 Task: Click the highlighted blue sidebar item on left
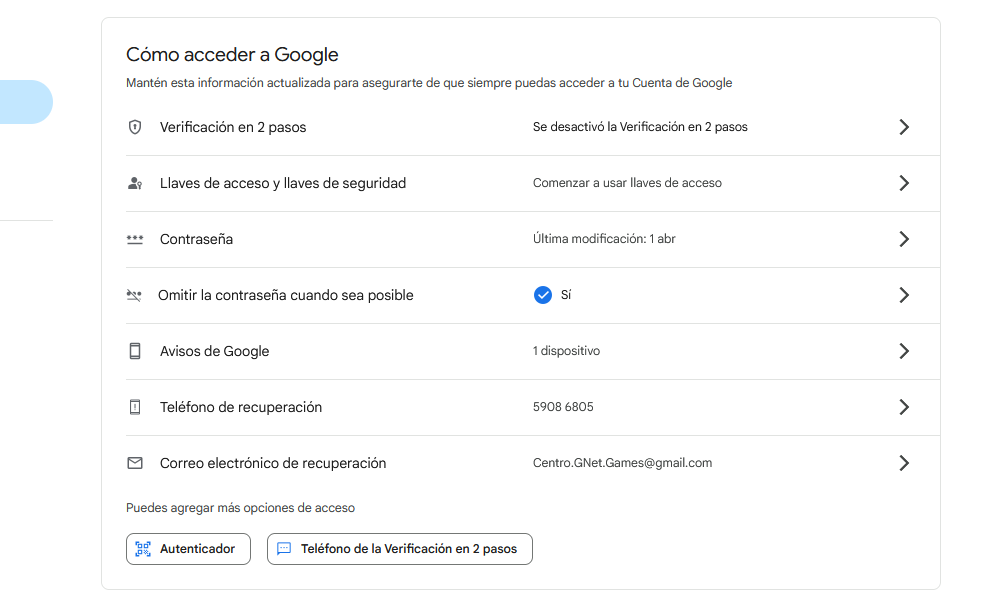click(x=25, y=102)
